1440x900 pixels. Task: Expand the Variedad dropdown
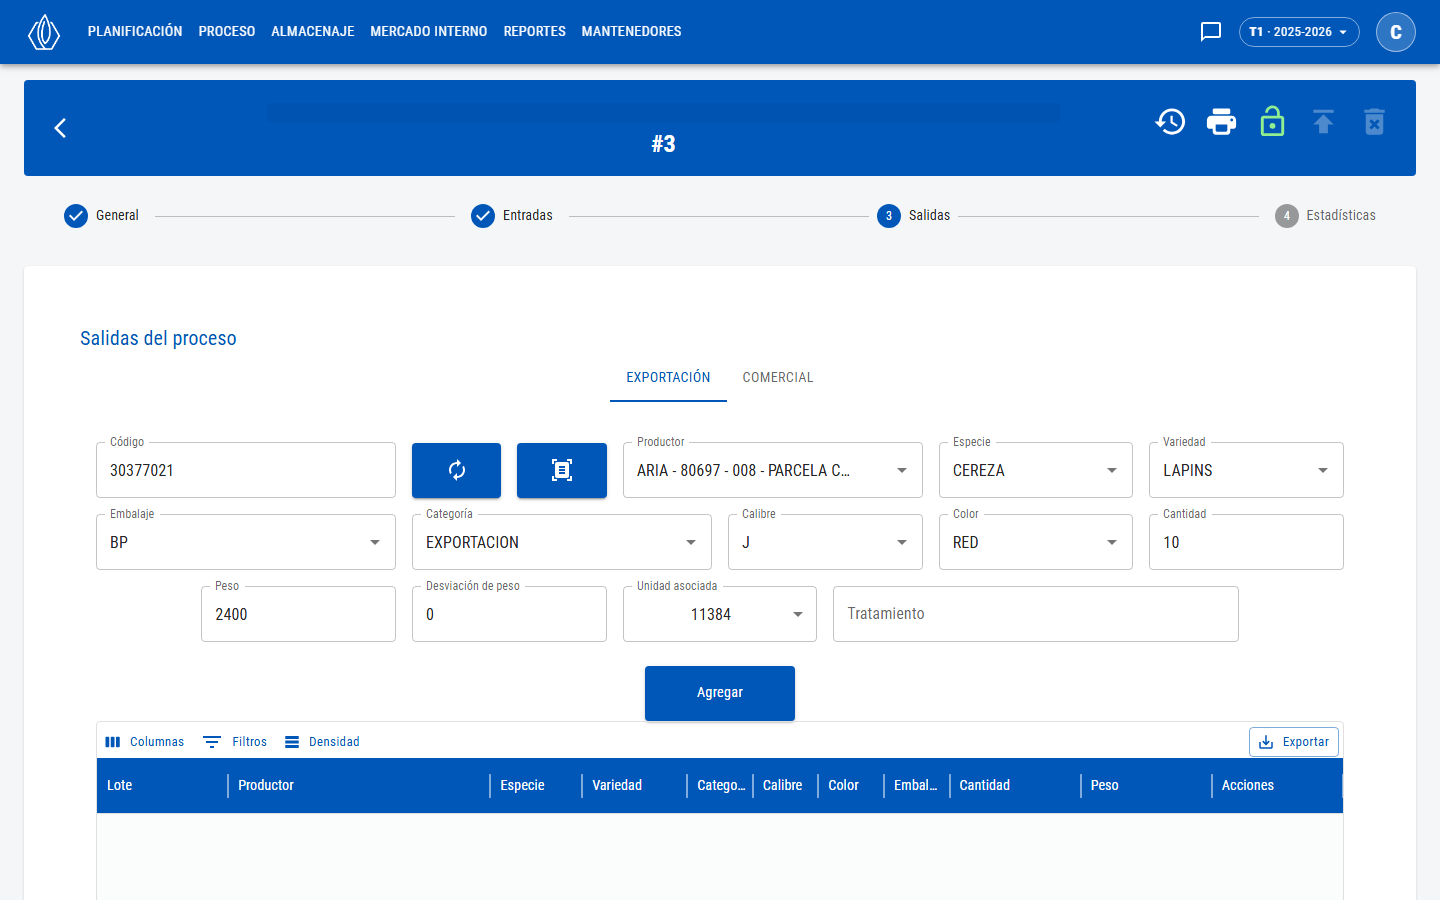tap(1246, 470)
